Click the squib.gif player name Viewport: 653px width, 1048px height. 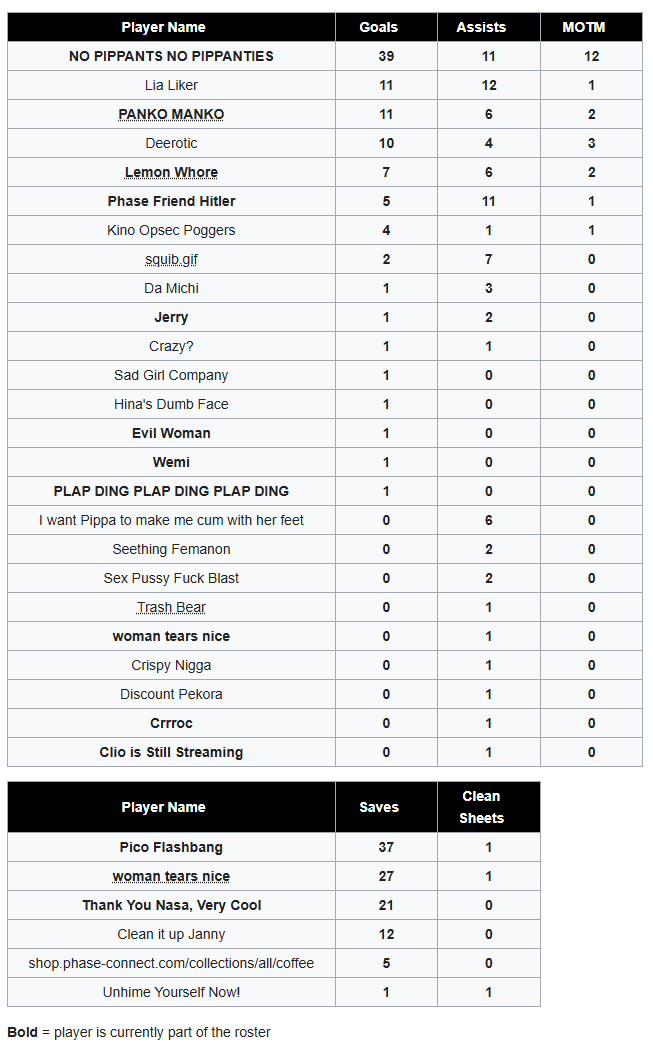[x=171, y=259]
